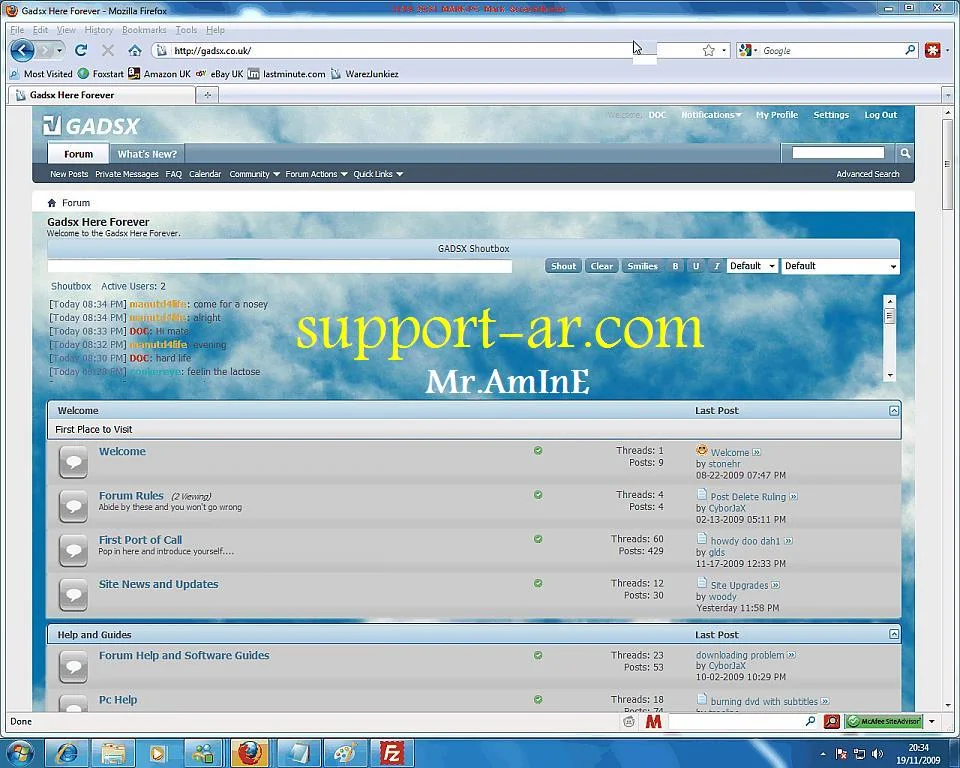Toggle underline in shoutbox

(696, 266)
